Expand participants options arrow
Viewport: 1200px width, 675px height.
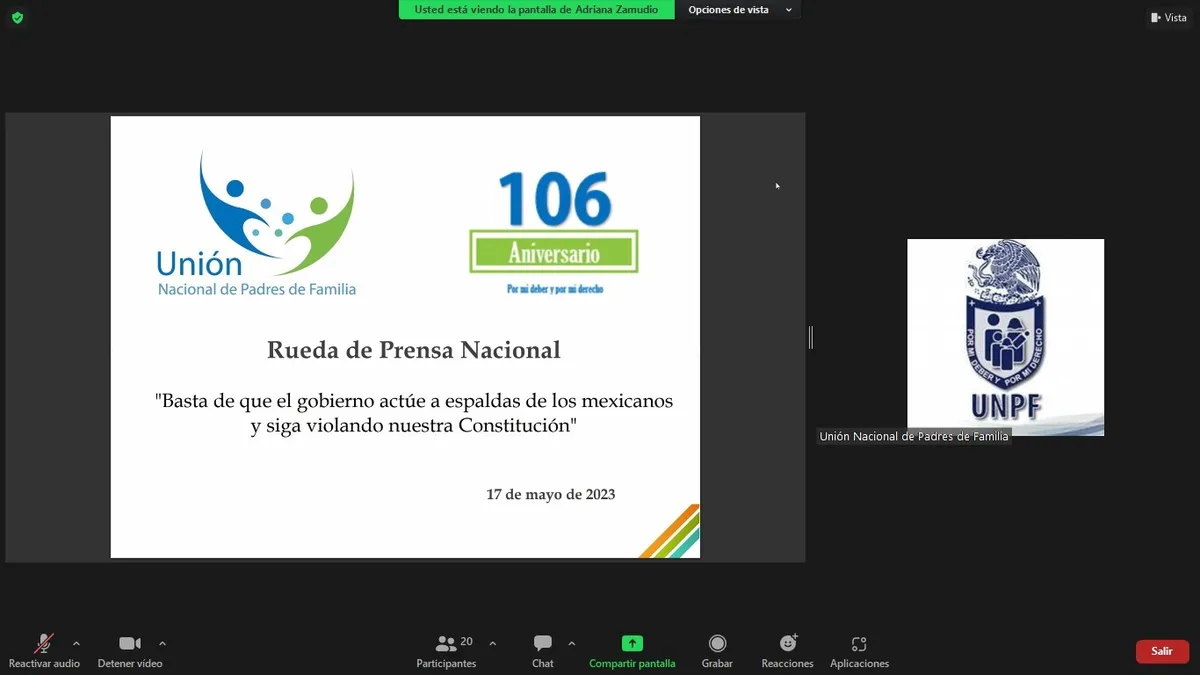click(492, 643)
